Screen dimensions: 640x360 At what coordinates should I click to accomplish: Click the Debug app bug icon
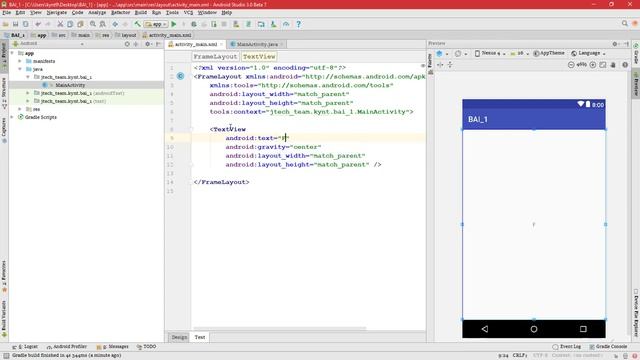pyautogui.click(x=193, y=24)
